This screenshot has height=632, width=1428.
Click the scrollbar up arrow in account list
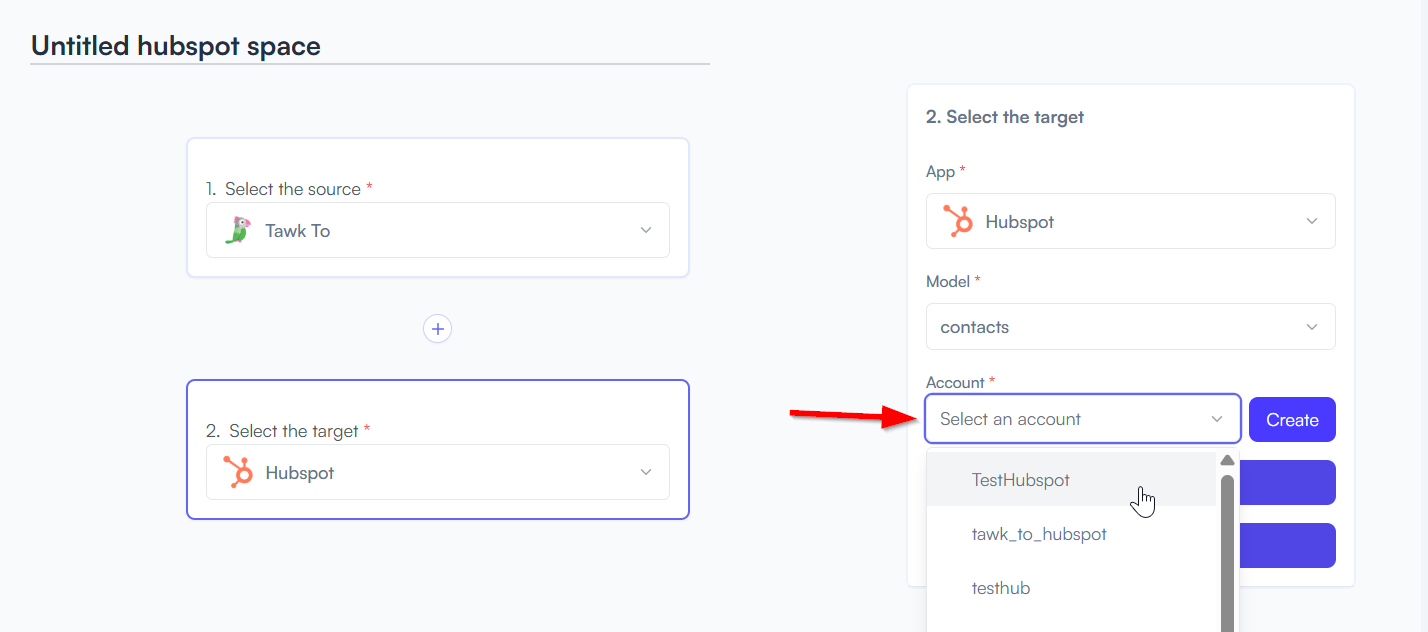tap(1227, 460)
